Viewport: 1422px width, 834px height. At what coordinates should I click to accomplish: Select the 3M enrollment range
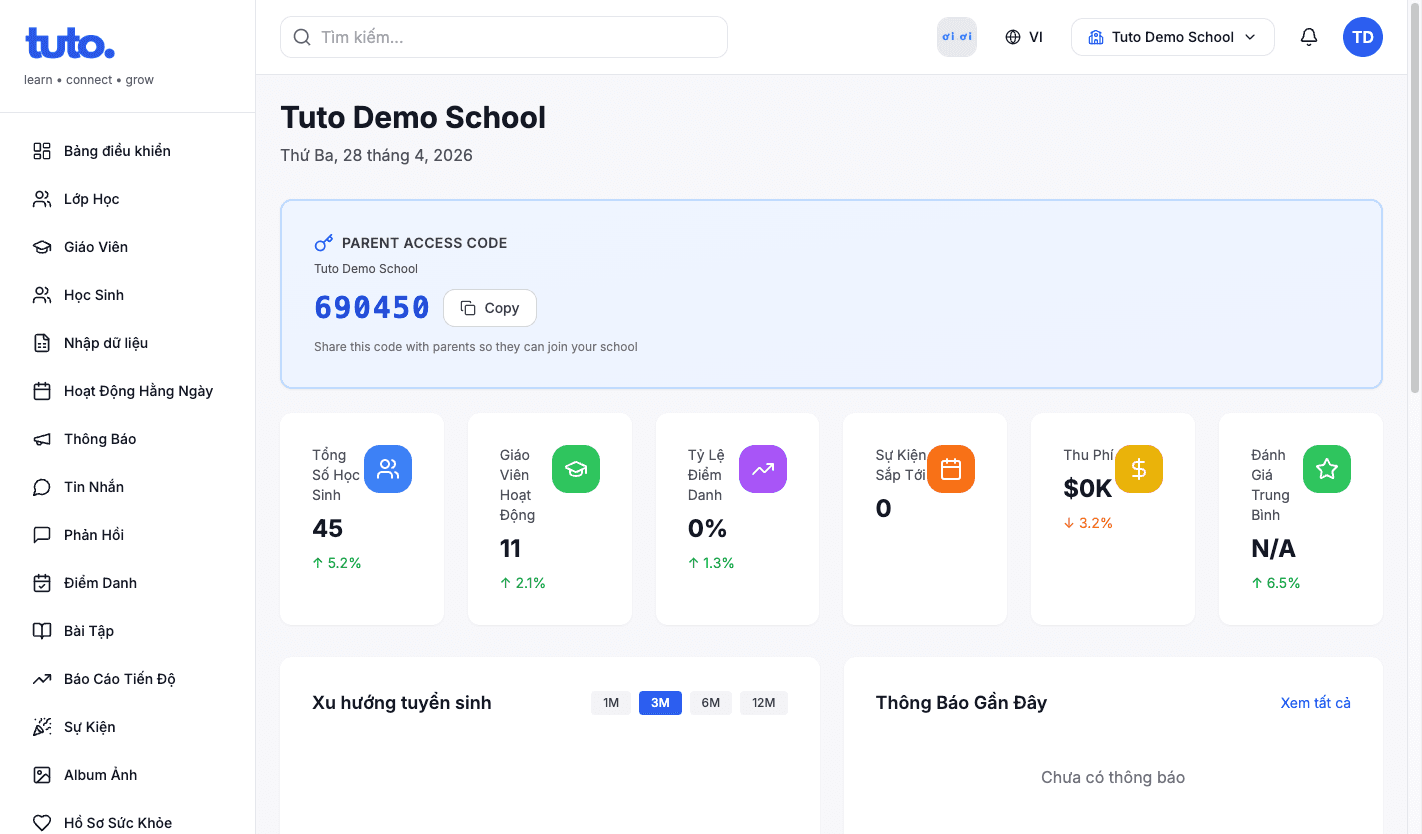point(660,703)
